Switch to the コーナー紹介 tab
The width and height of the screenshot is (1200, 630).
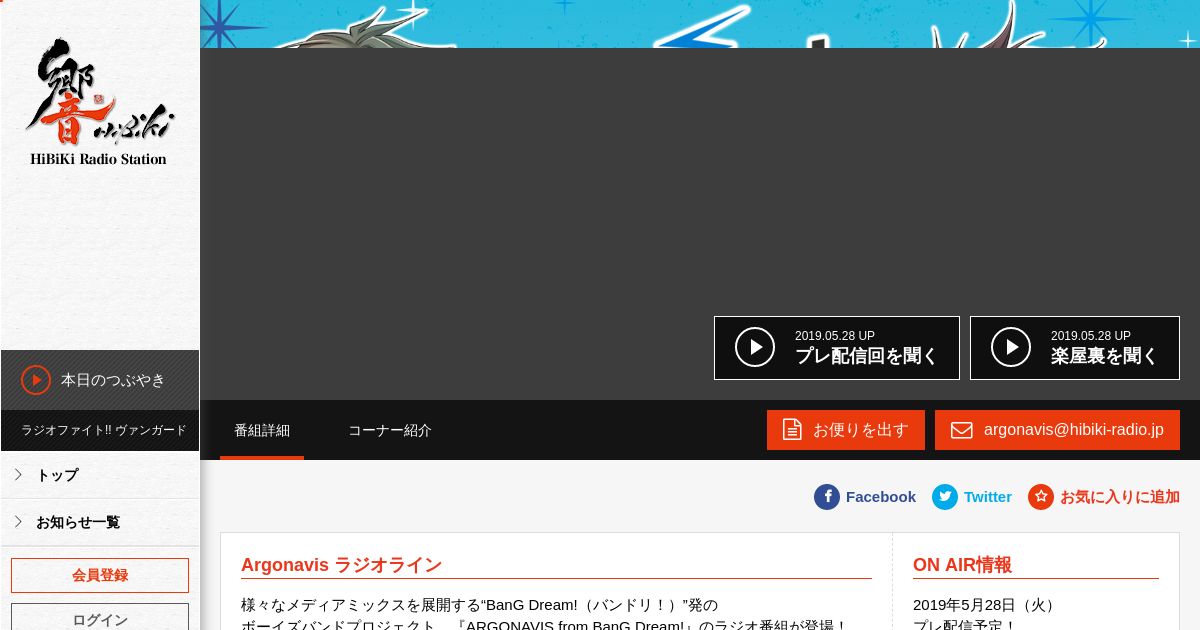390,430
